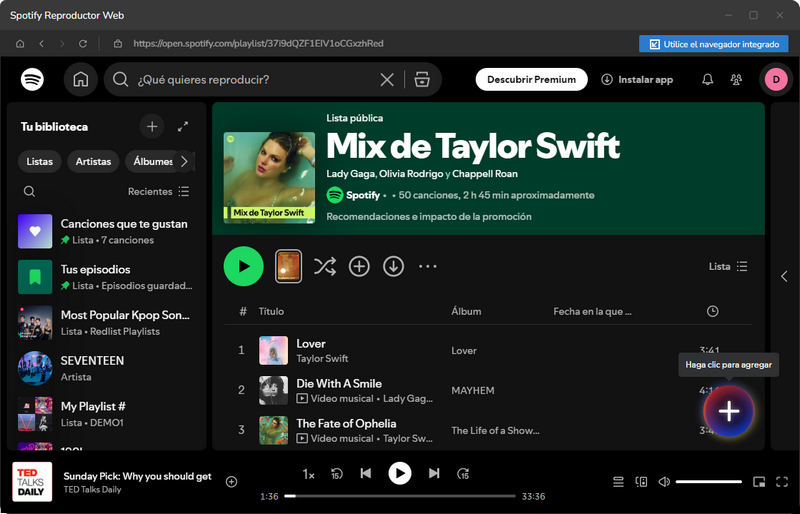Viewport: 800px width, 514px height.
Task: Open Lista view options dropdown
Action: [728, 266]
